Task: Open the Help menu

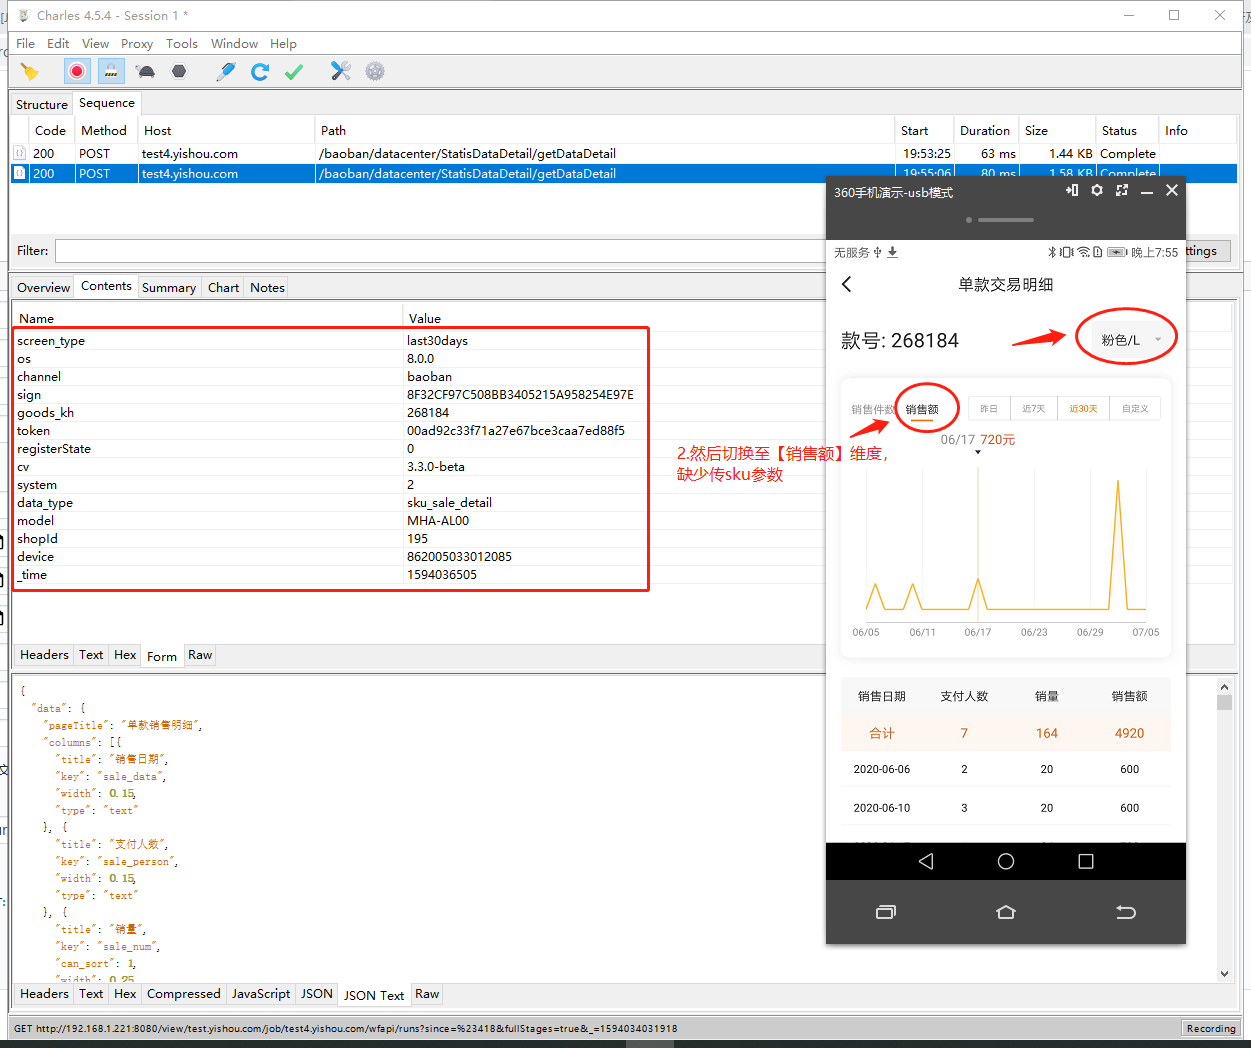Action: (283, 44)
